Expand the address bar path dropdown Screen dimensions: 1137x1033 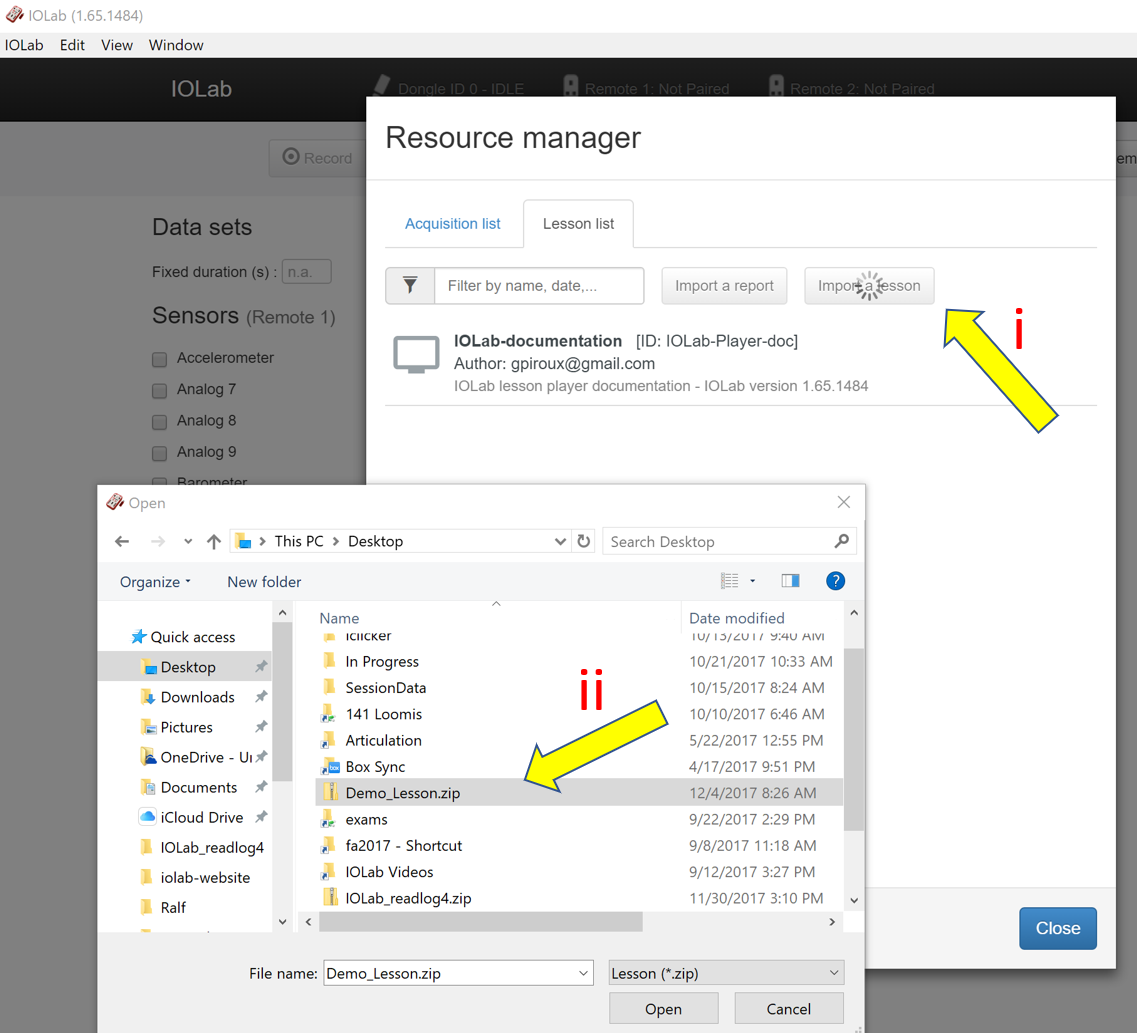[560, 542]
